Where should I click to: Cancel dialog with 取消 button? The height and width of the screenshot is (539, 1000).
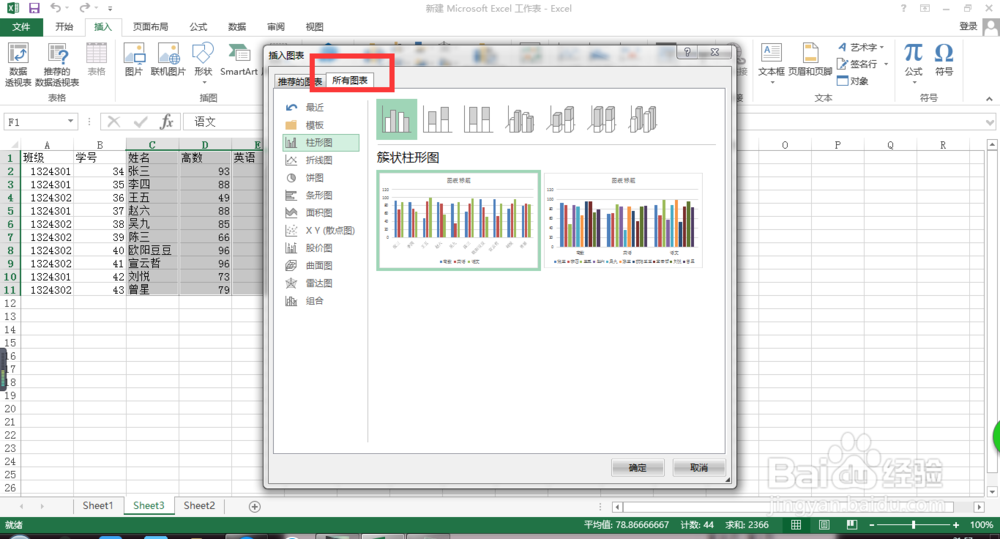click(699, 468)
